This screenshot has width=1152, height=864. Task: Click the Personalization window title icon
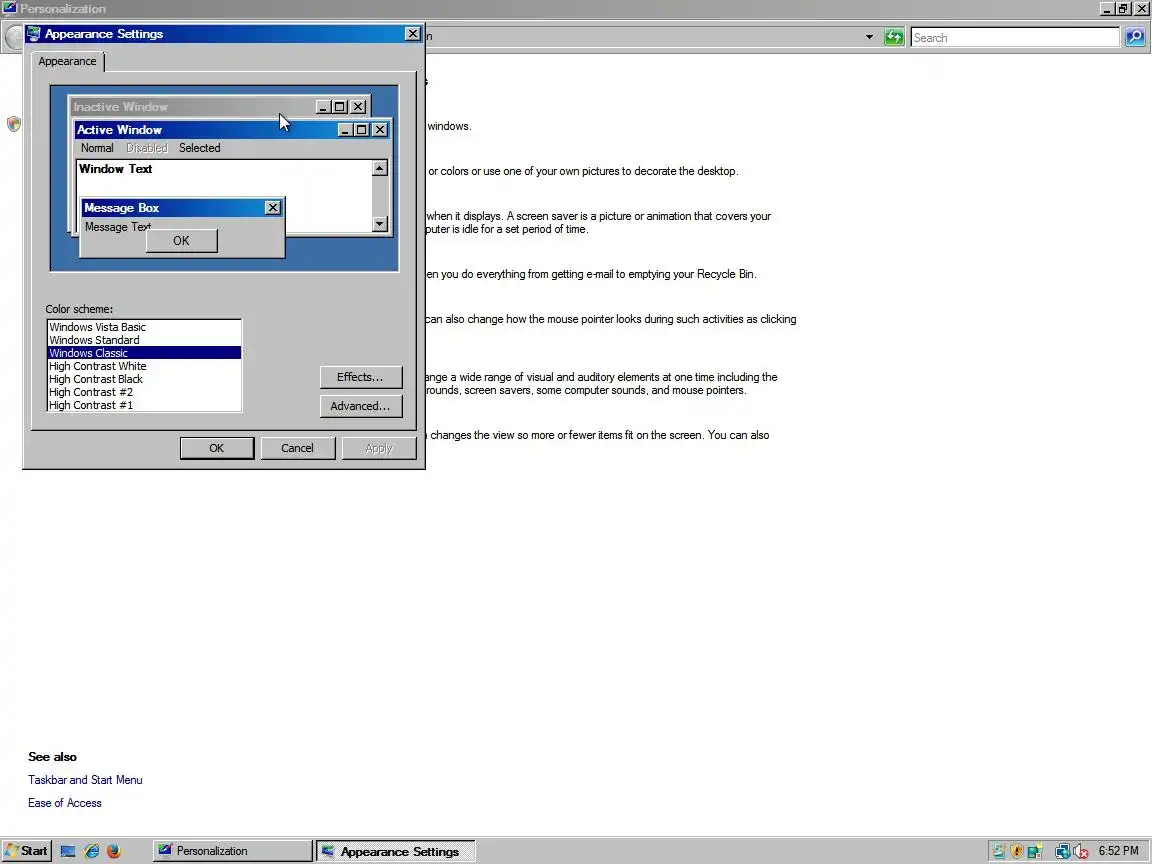(10, 8)
